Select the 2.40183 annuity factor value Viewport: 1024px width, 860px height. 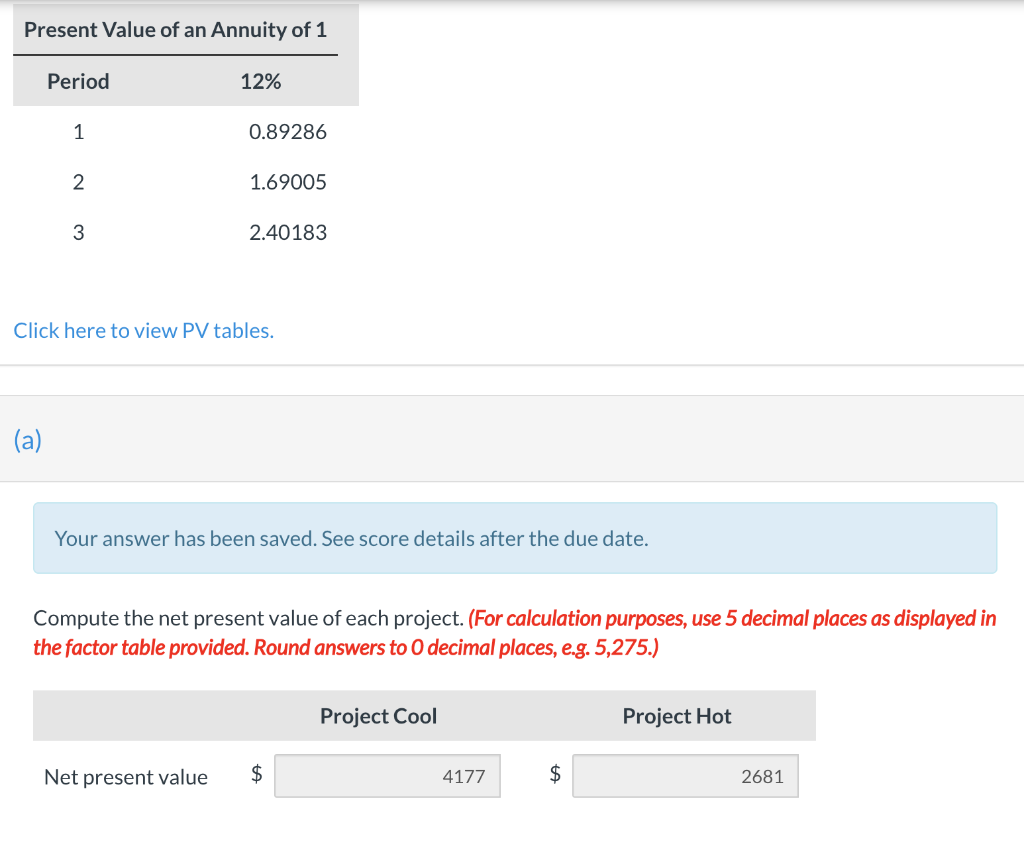(287, 232)
